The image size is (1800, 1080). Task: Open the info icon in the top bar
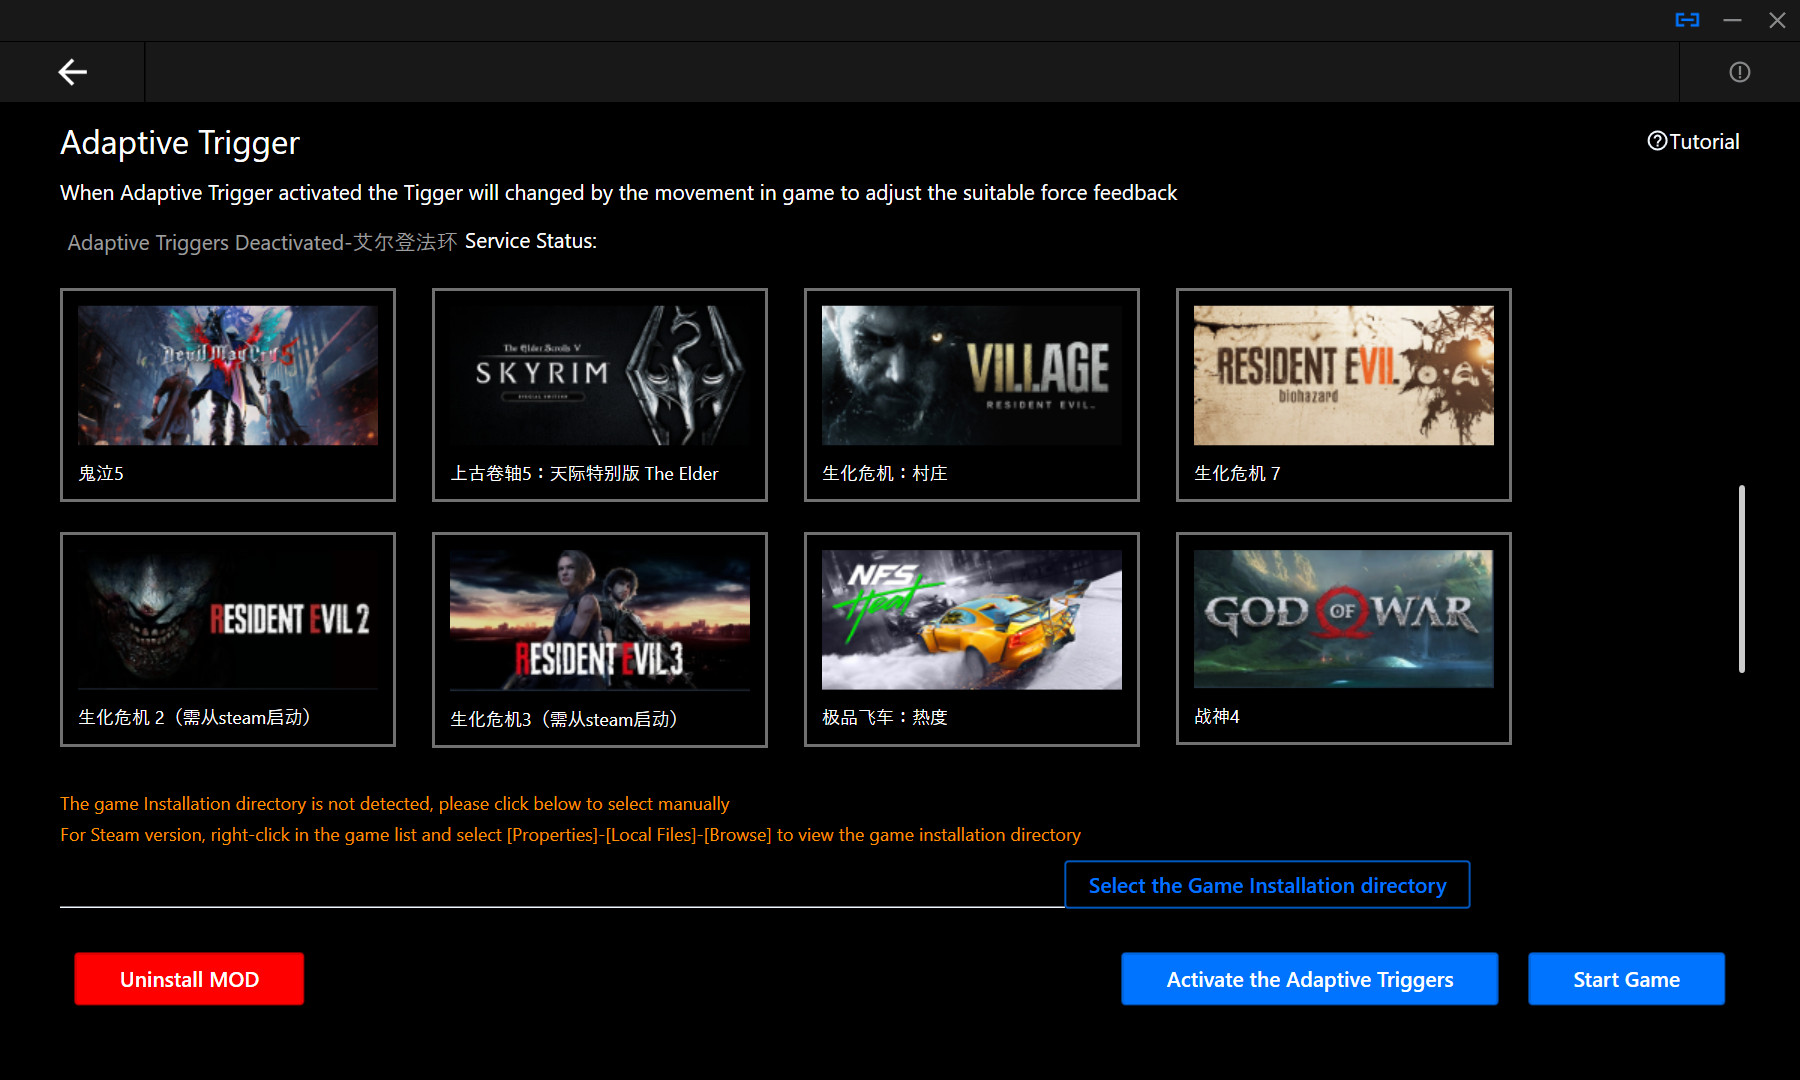point(1740,72)
